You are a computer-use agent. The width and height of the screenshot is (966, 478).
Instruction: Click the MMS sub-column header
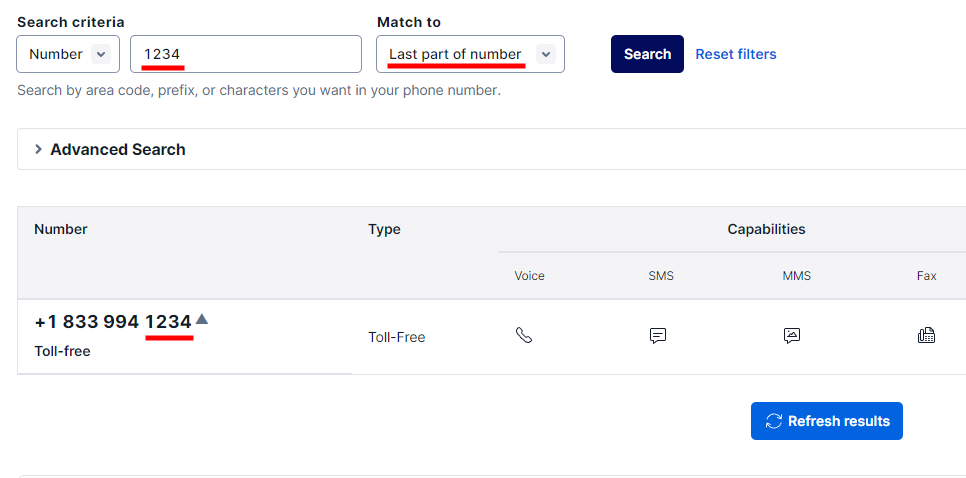point(796,275)
